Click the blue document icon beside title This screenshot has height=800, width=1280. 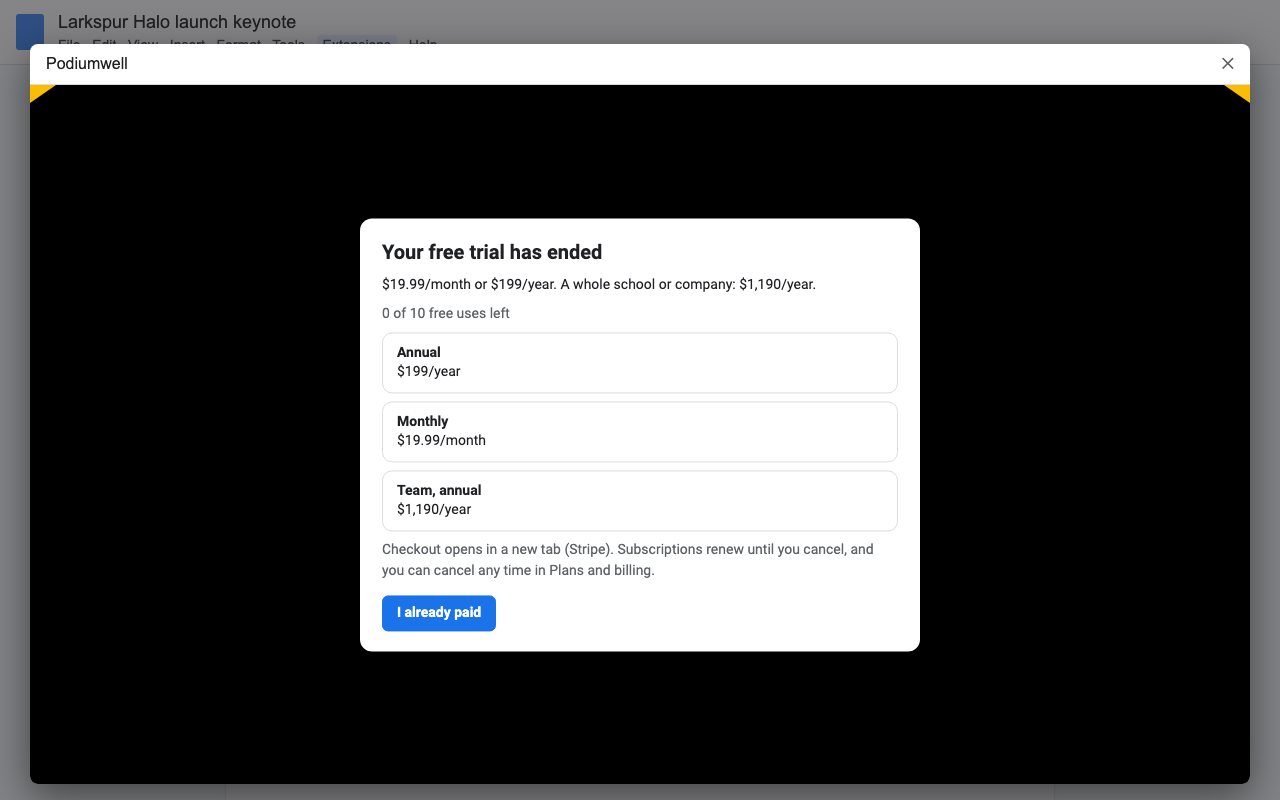[30, 32]
